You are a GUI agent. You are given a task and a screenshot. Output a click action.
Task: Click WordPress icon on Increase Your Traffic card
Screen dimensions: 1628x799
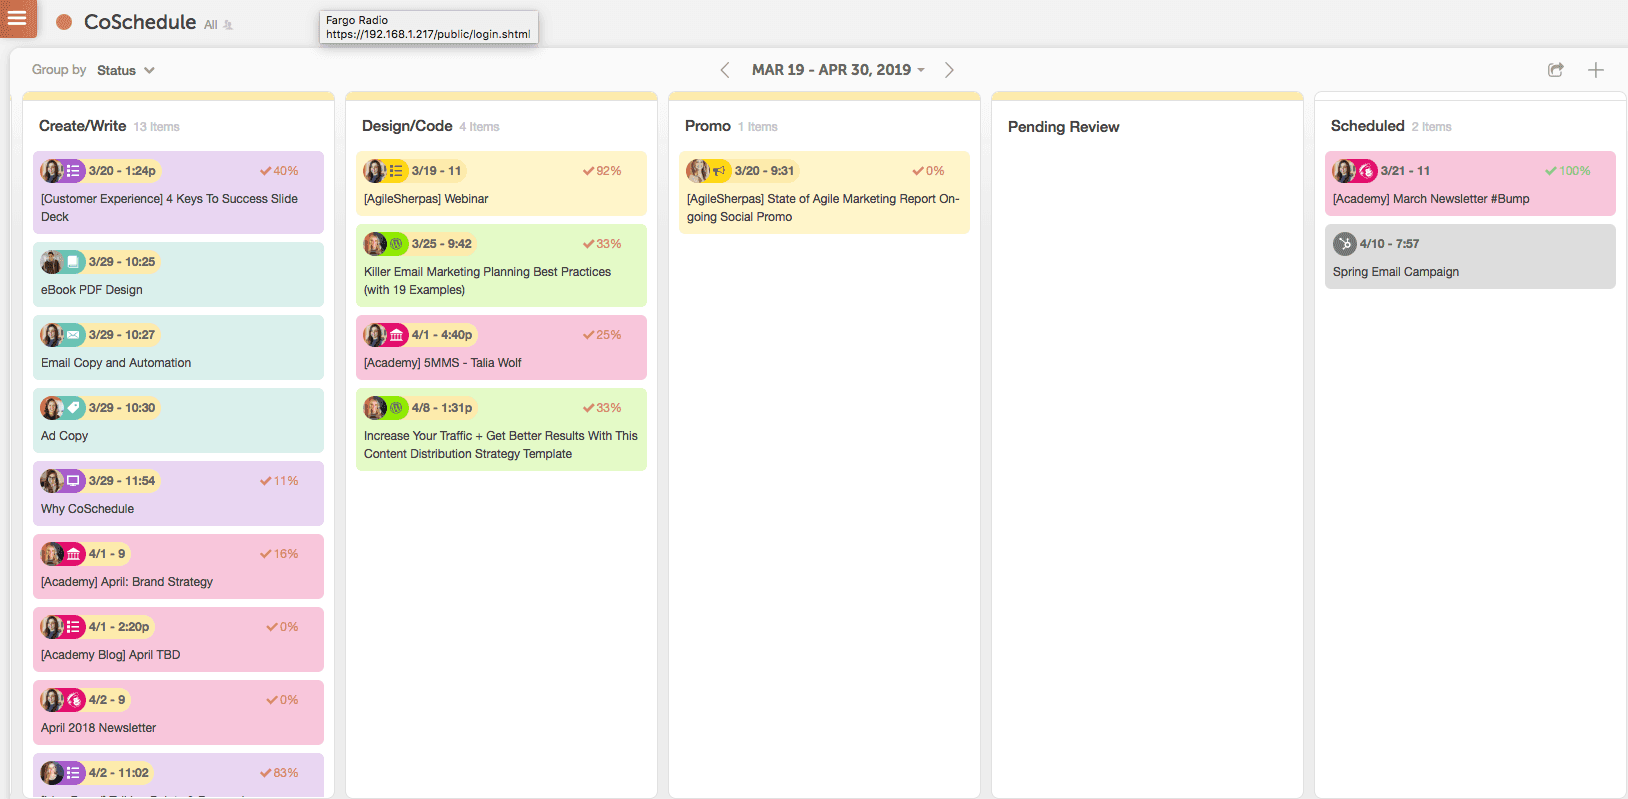[x=396, y=408]
